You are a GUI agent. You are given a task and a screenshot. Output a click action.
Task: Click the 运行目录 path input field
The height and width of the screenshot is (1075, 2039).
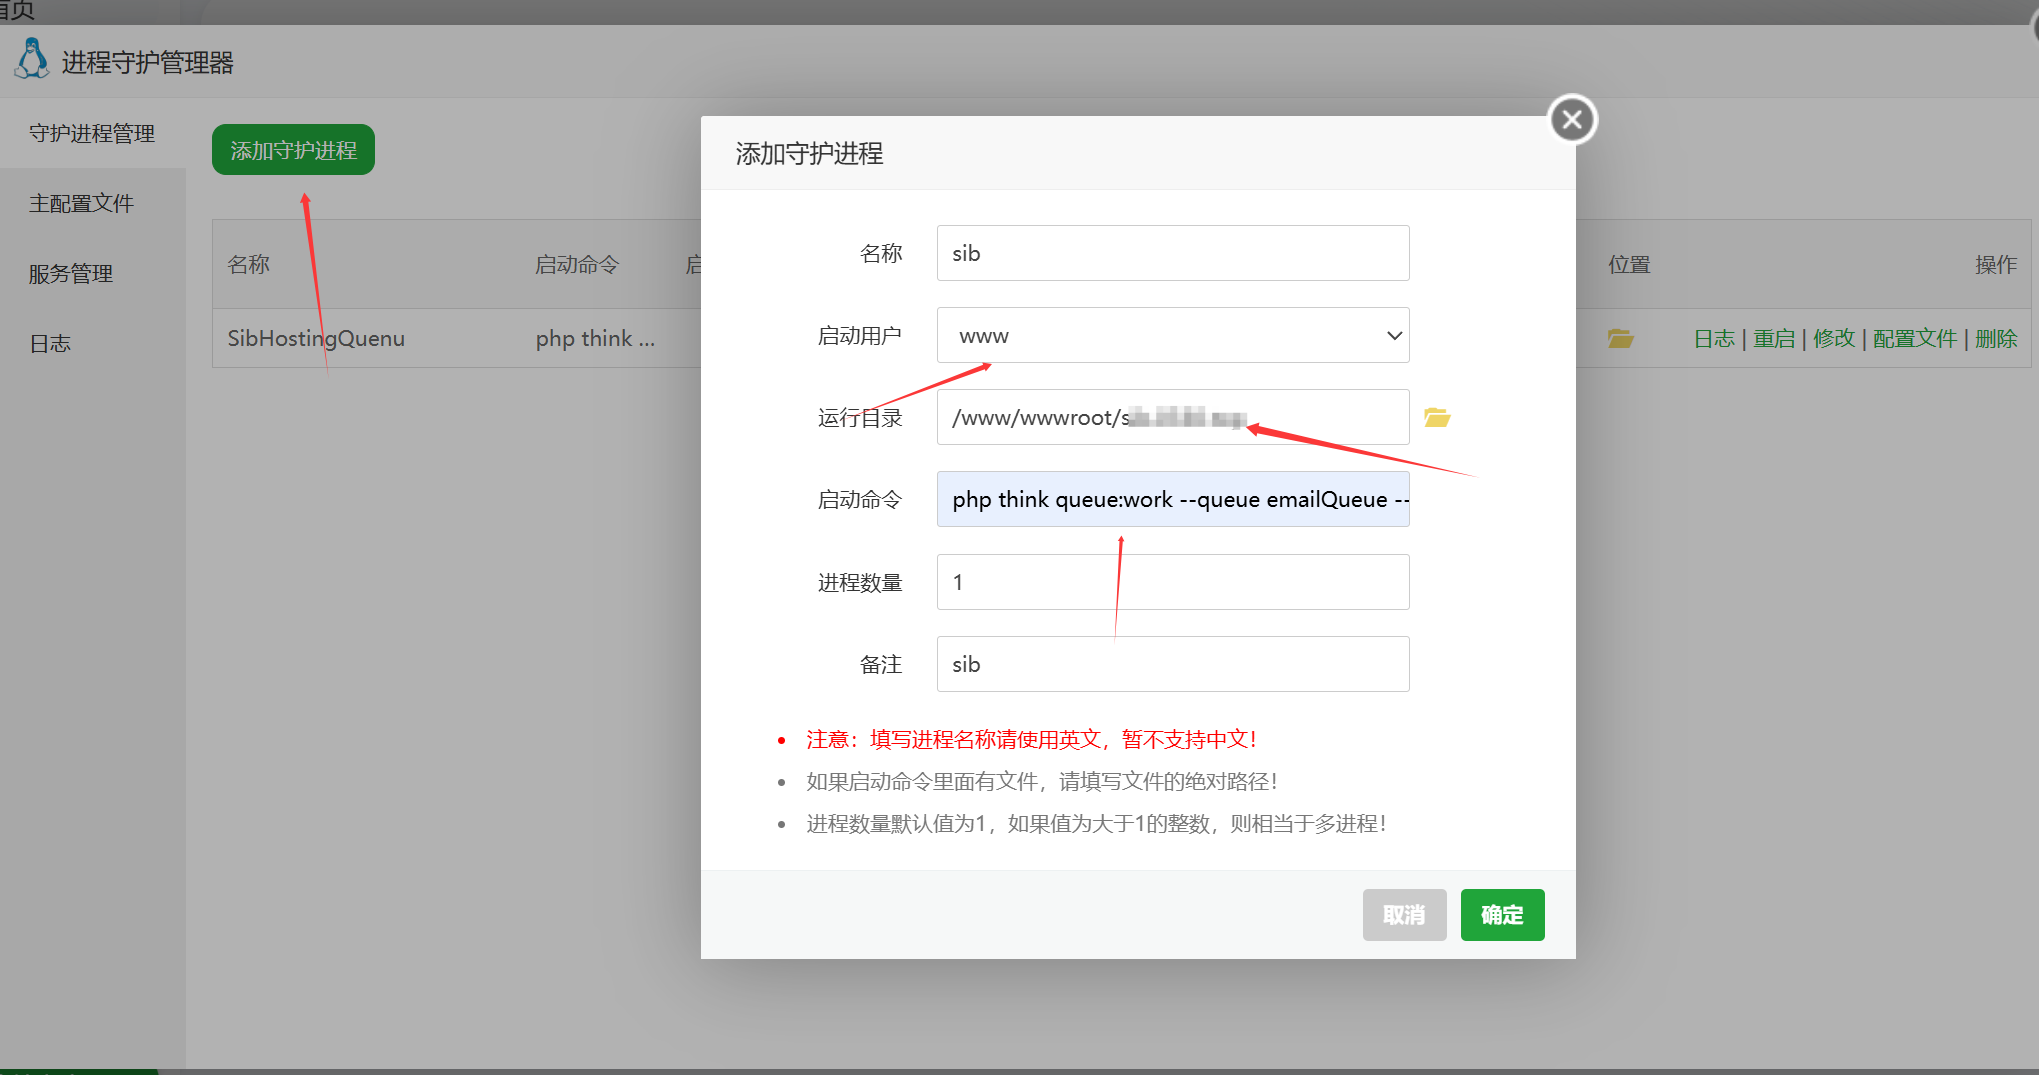coord(1172,418)
